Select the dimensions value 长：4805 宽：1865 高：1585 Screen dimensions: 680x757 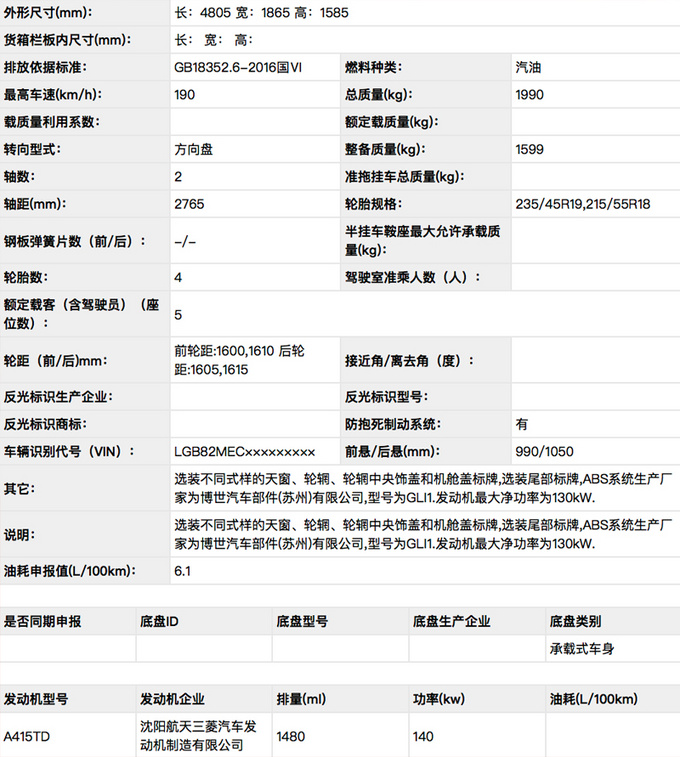(x=261, y=13)
